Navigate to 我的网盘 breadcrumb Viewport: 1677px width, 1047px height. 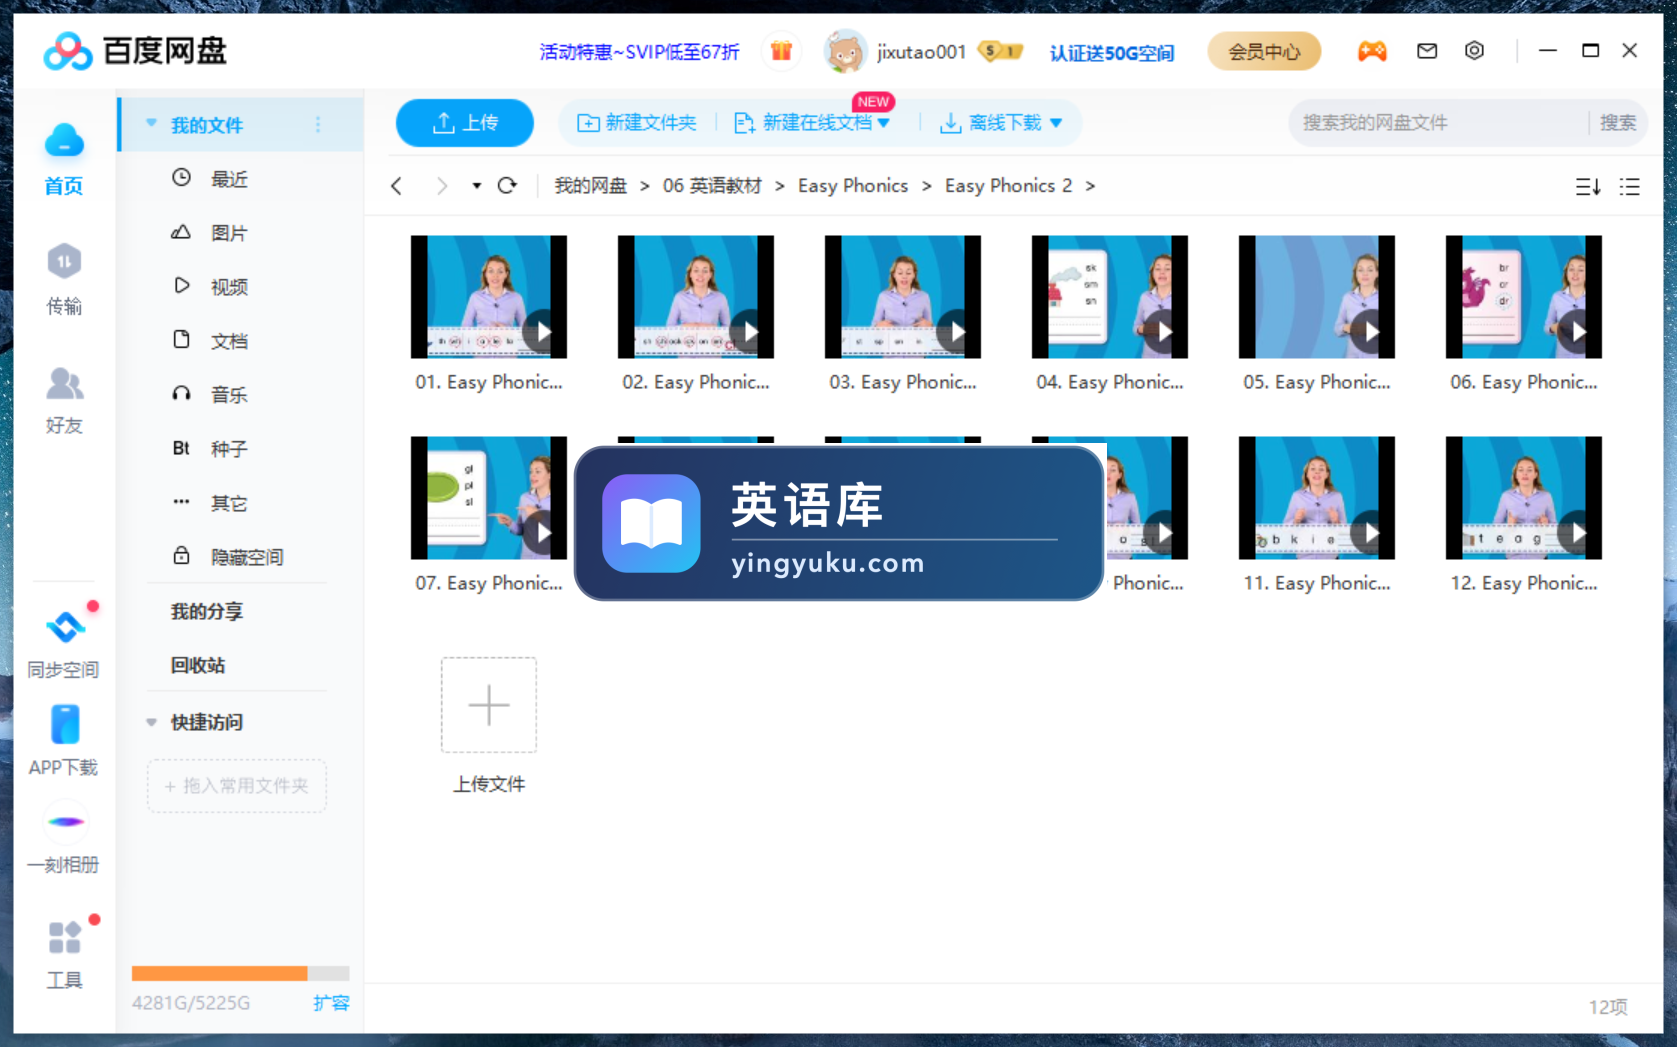[590, 186]
